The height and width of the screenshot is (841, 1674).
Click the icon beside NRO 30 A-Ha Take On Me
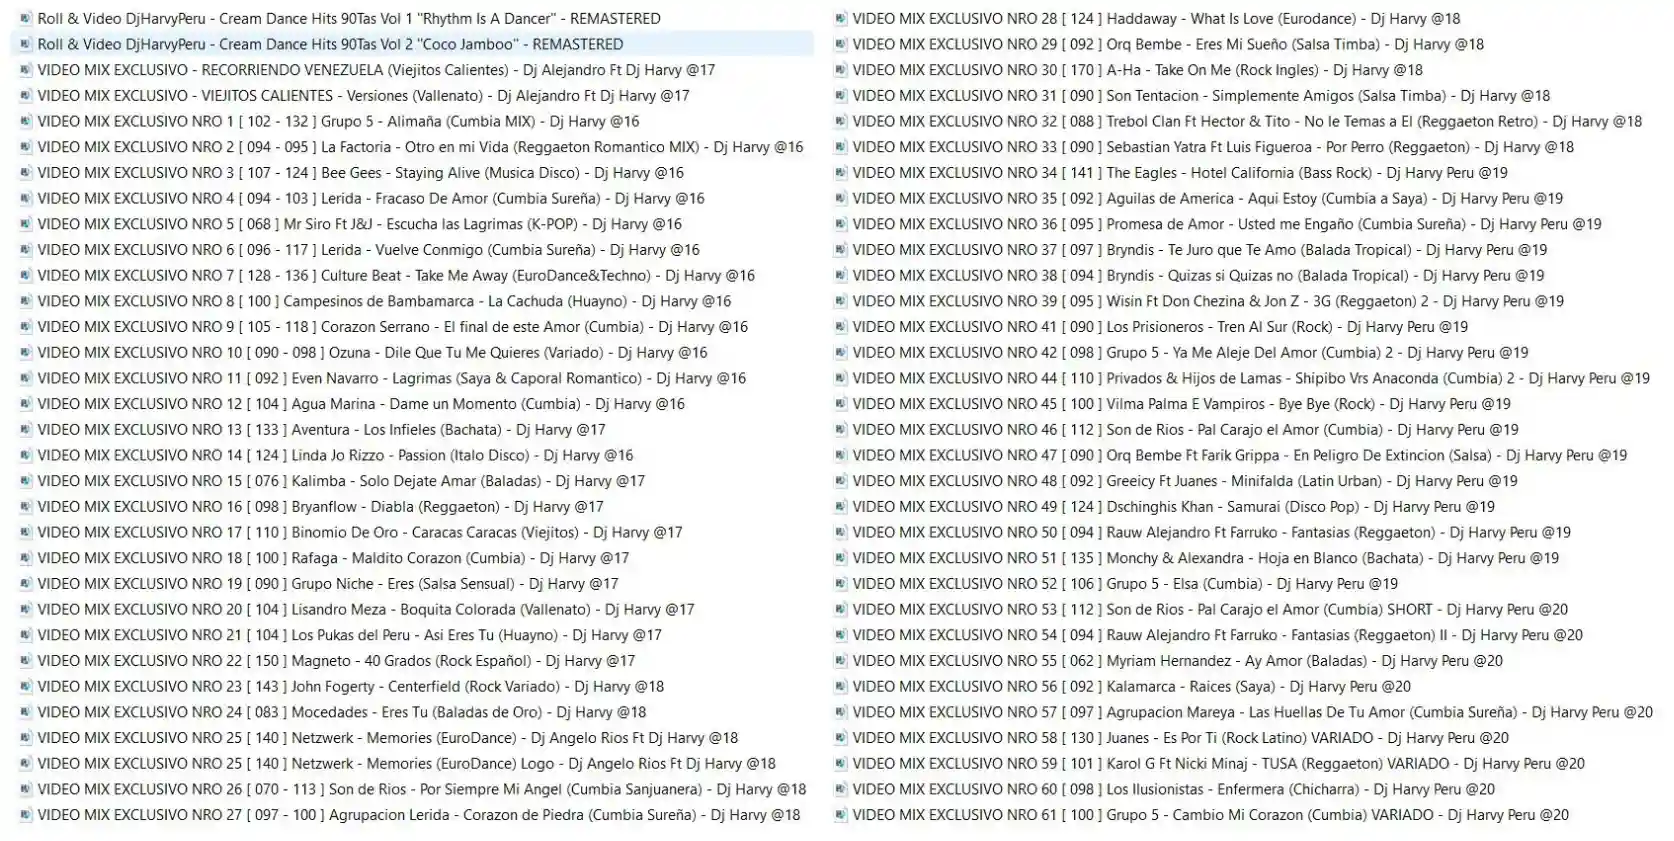click(x=841, y=70)
